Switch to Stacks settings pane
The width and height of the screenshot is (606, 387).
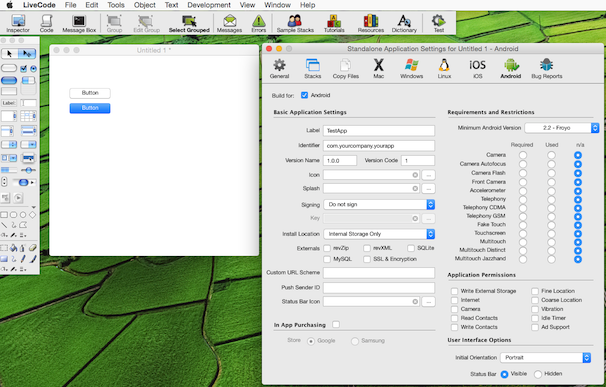[313, 68]
